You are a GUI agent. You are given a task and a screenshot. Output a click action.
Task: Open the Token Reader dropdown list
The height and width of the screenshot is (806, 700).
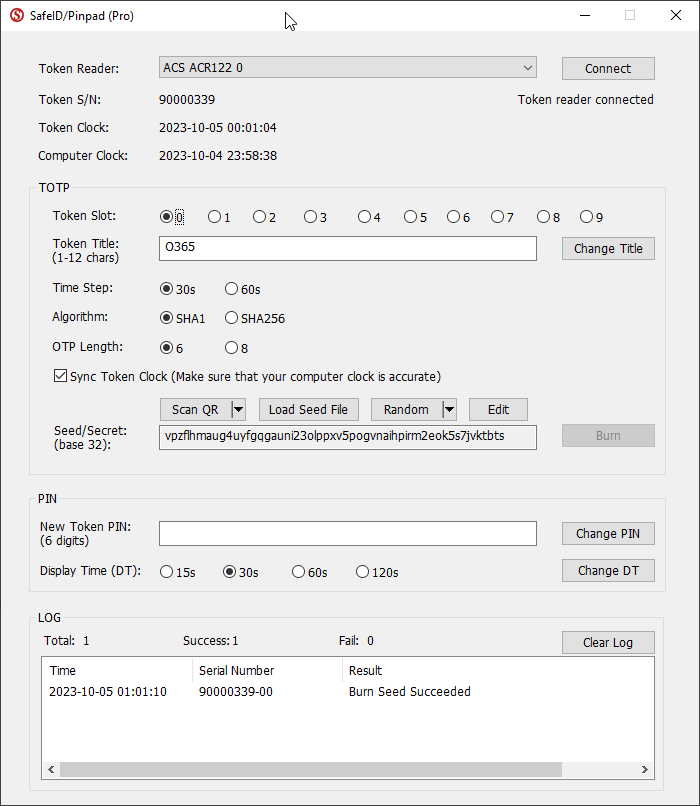tap(527, 68)
